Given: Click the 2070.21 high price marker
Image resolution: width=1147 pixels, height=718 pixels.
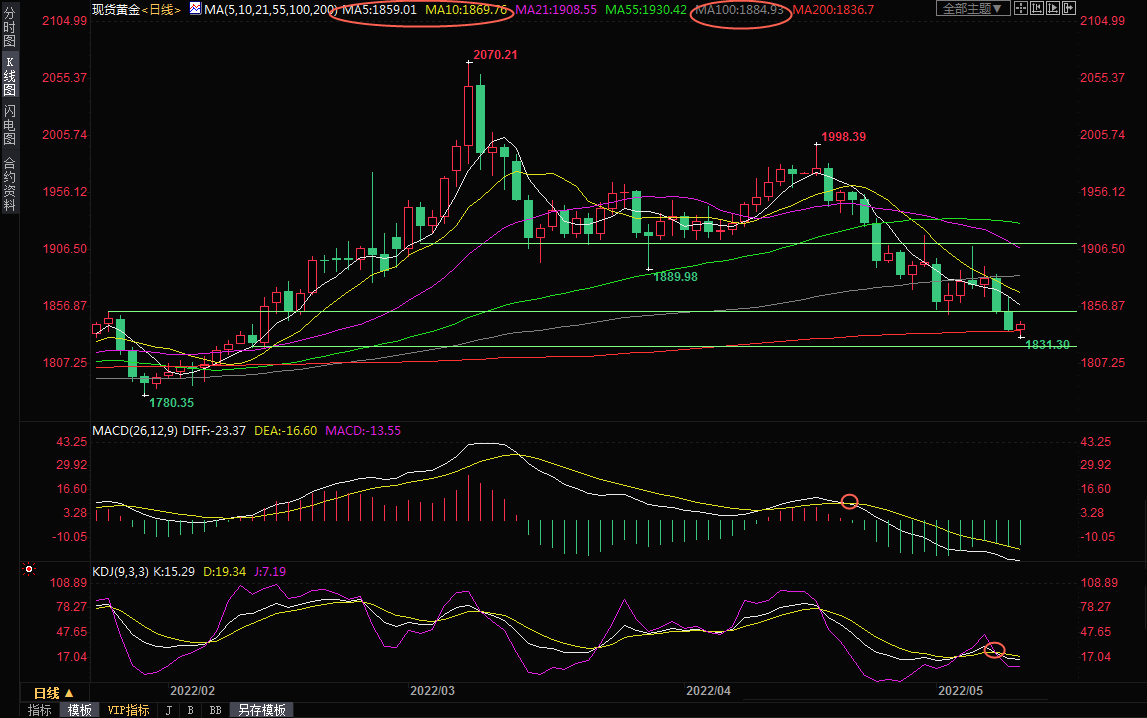Looking at the screenshot, I should click(x=495, y=54).
